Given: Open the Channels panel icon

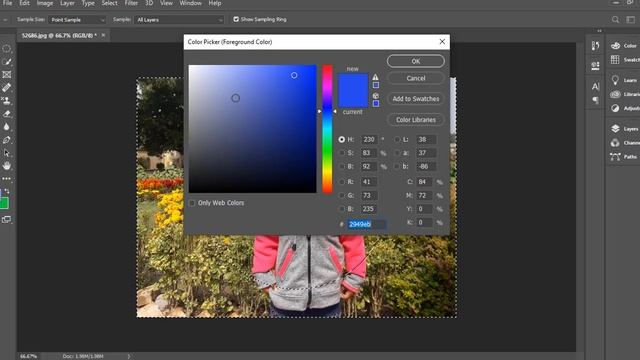Looking at the screenshot, I should point(615,143).
